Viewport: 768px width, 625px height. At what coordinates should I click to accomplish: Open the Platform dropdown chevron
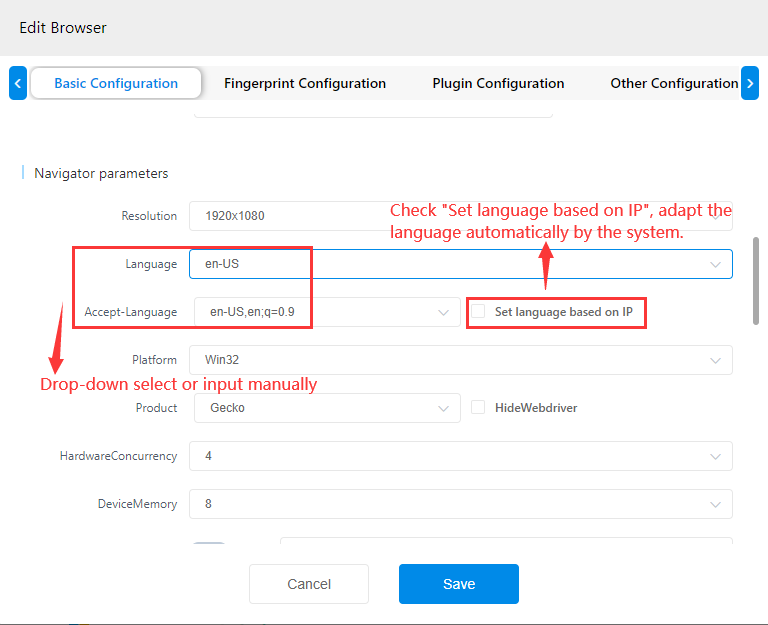pos(715,361)
